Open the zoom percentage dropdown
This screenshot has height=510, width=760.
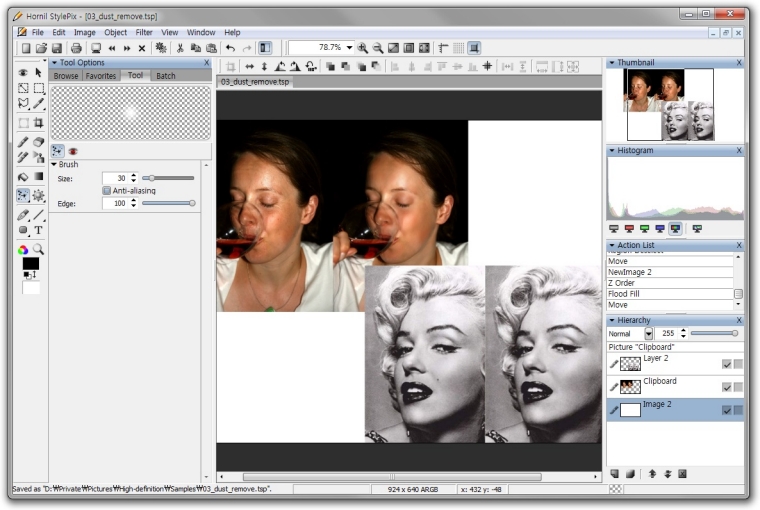(x=350, y=48)
